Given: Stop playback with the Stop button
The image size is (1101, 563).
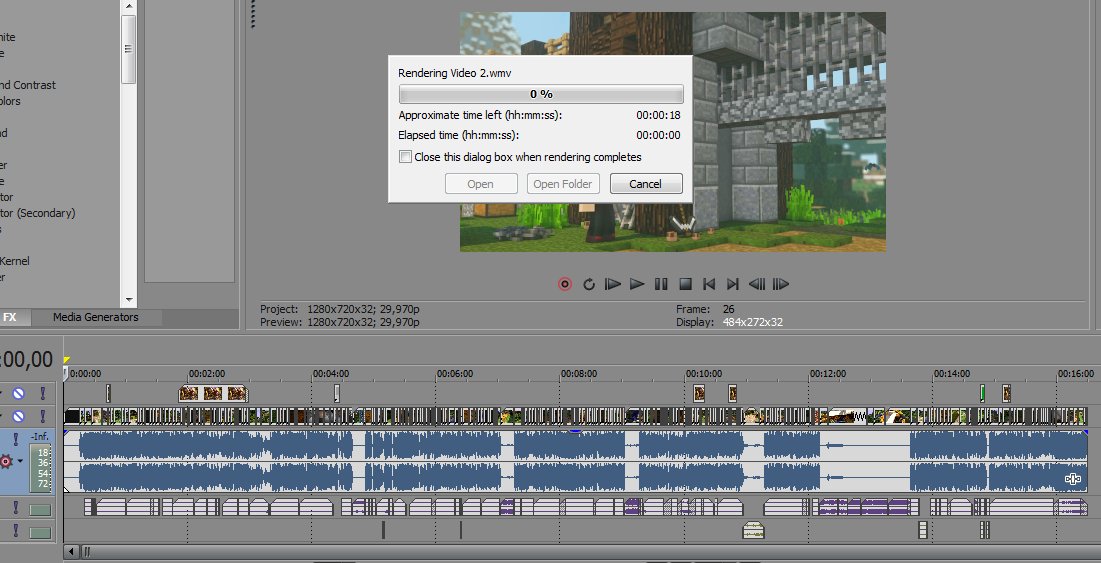Looking at the screenshot, I should (685, 284).
